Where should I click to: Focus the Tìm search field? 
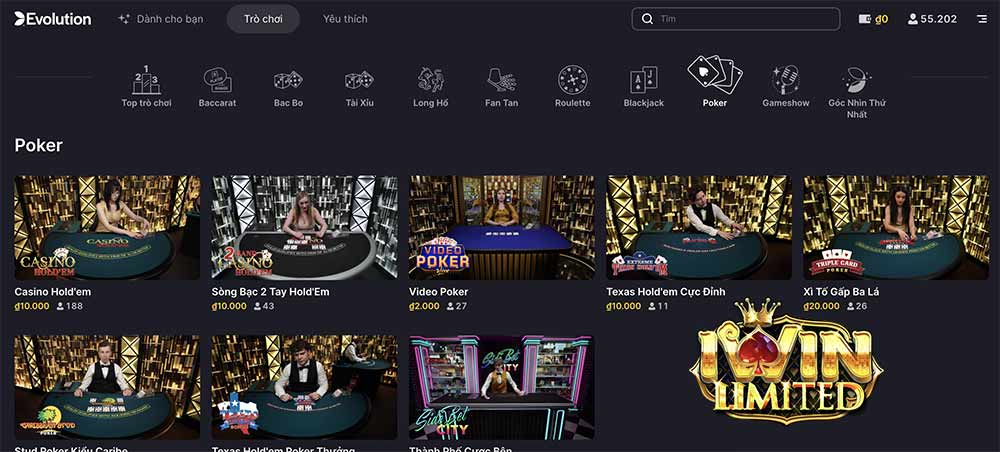point(736,19)
